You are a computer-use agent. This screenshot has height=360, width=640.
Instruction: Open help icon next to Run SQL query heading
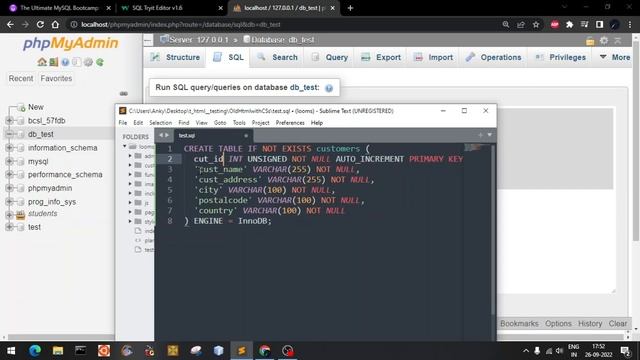(x=329, y=88)
